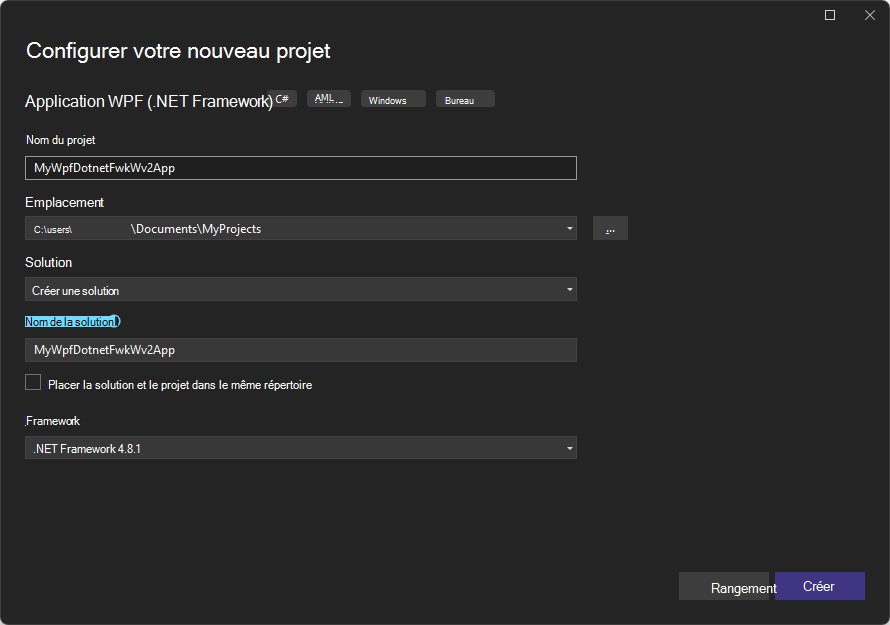The image size is (890, 625).
Task: Maximize the project configuration window
Action: tap(829, 15)
